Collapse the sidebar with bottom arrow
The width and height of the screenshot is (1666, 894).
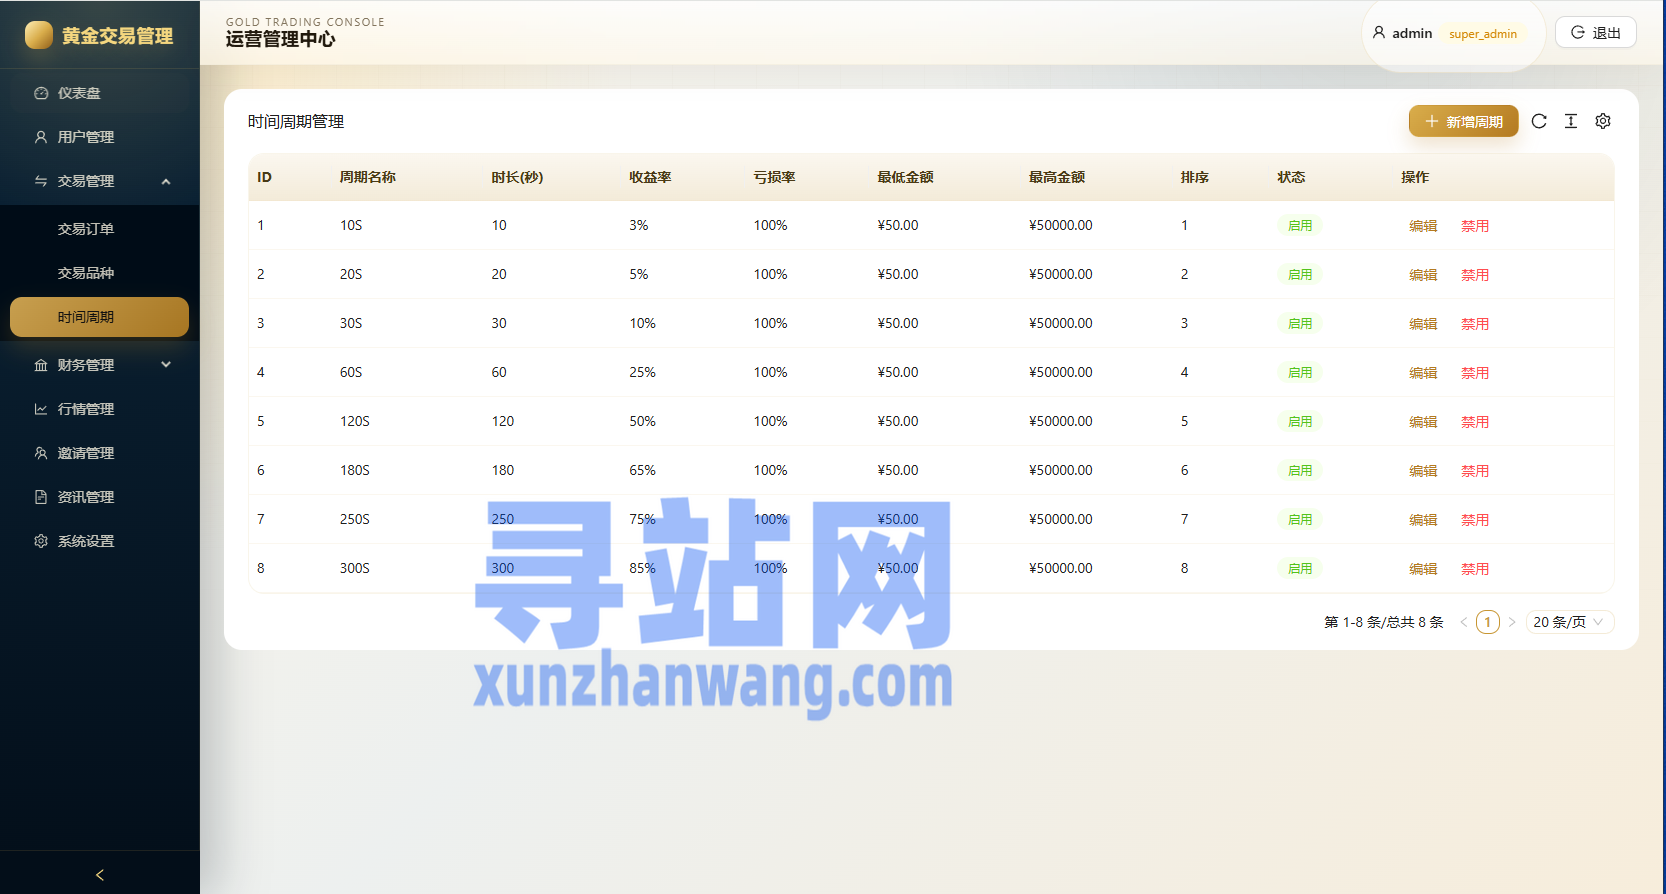[100, 875]
